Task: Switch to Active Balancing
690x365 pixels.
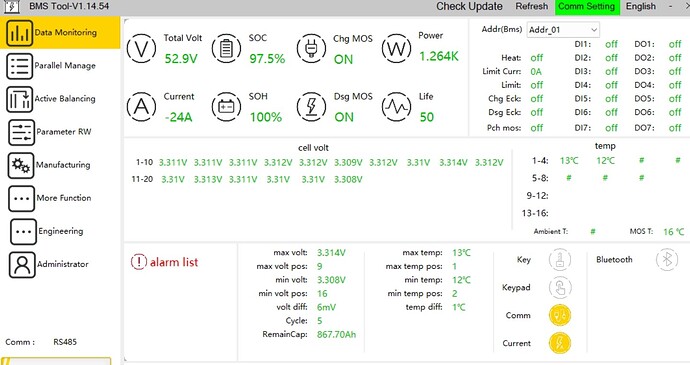Action: (x=60, y=99)
